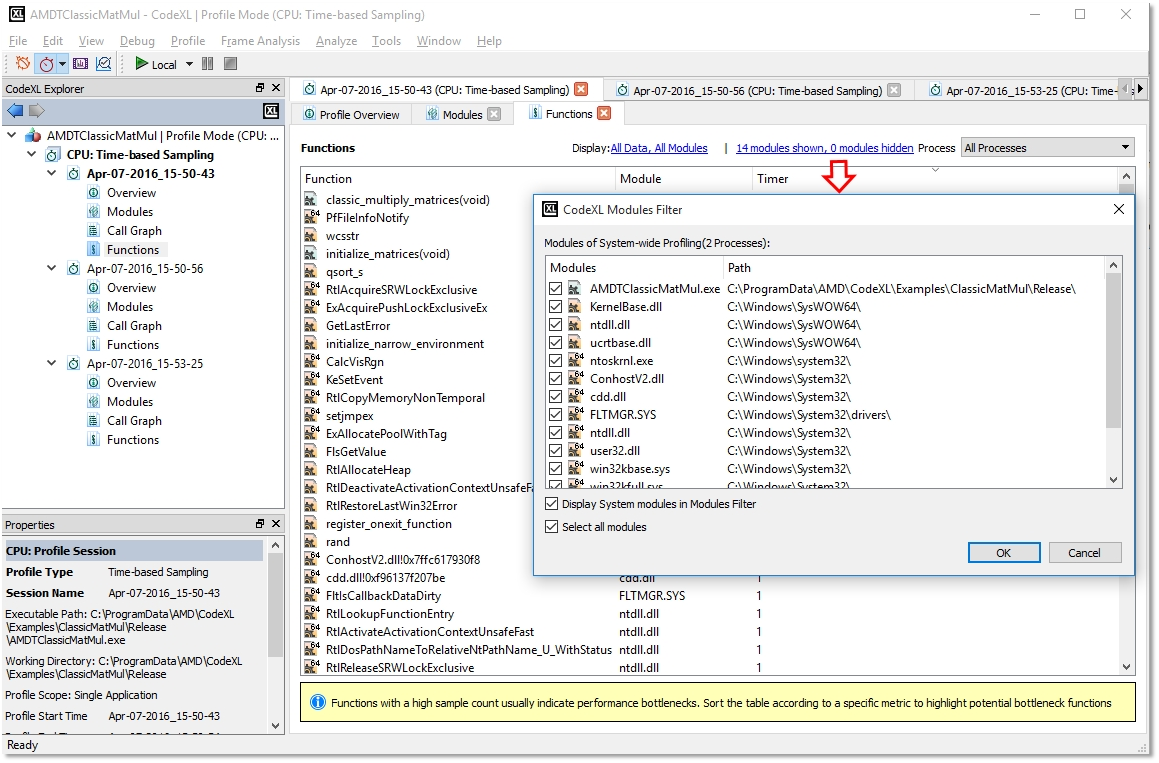Collapse AMDTClassicMatMul project tree node
The height and width of the screenshot is (763, 1159).
pyautogui.click(x=12, y=135)
